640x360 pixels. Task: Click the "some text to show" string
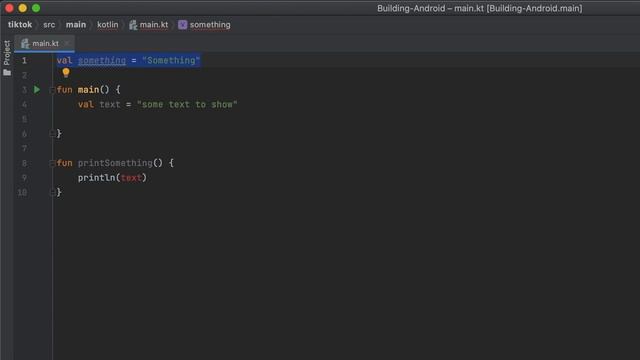click(x=187, y=104)
